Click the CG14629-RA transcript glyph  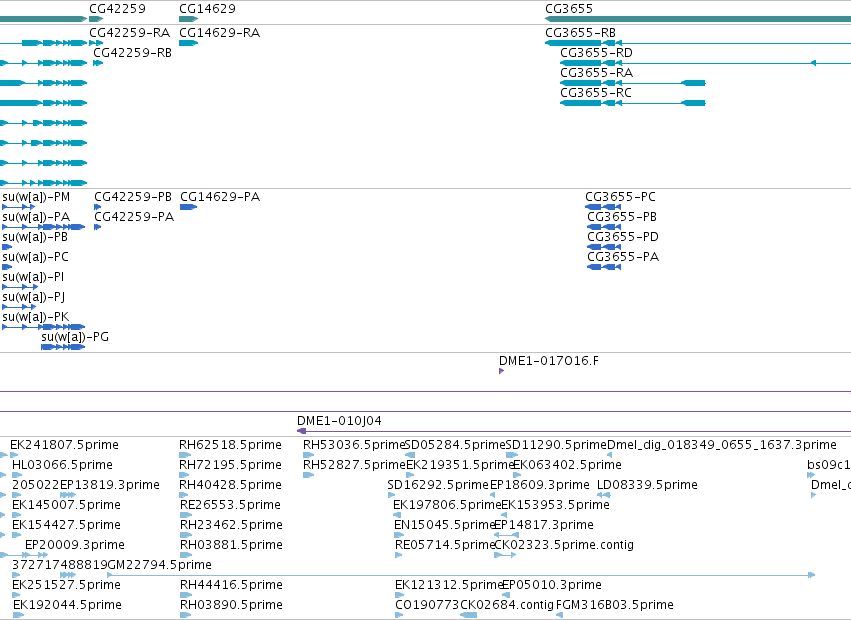pyautogui.click(x=188, y=43)
